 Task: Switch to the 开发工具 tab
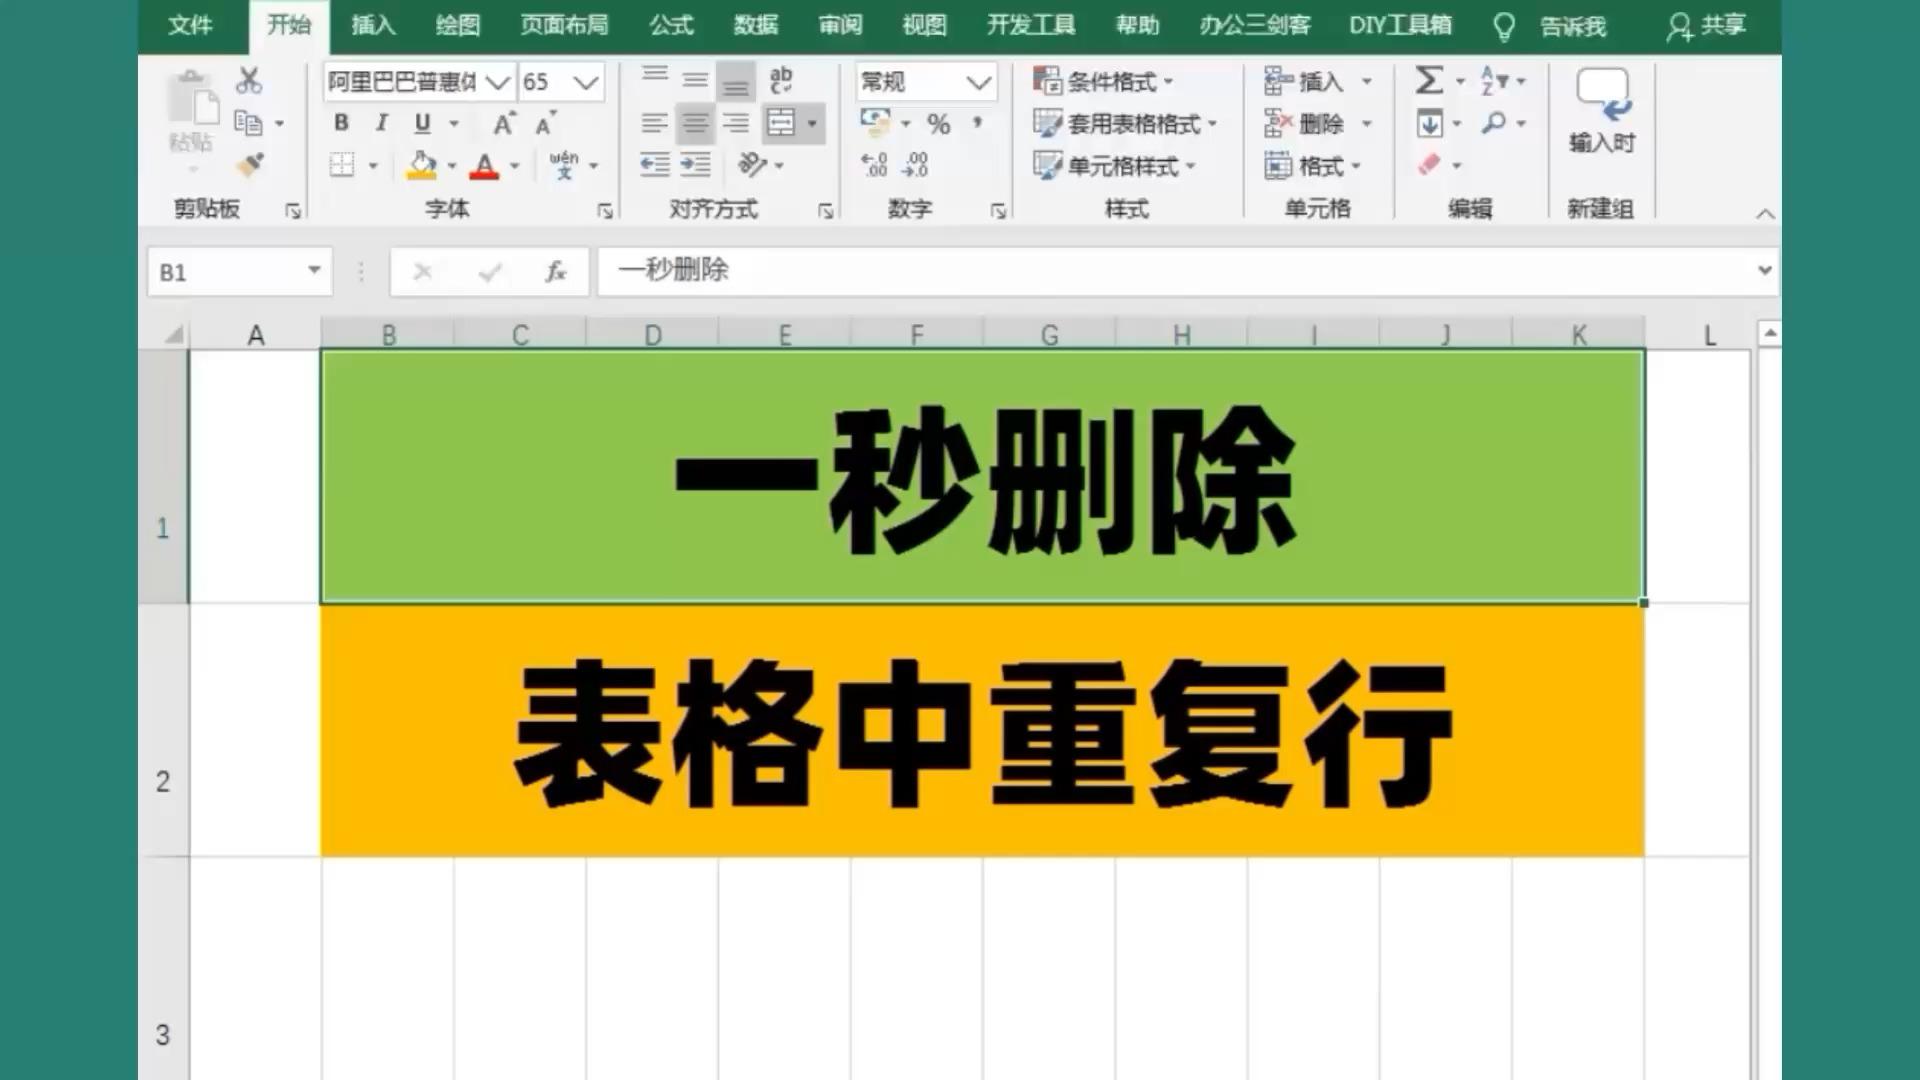pos(1031,25)
